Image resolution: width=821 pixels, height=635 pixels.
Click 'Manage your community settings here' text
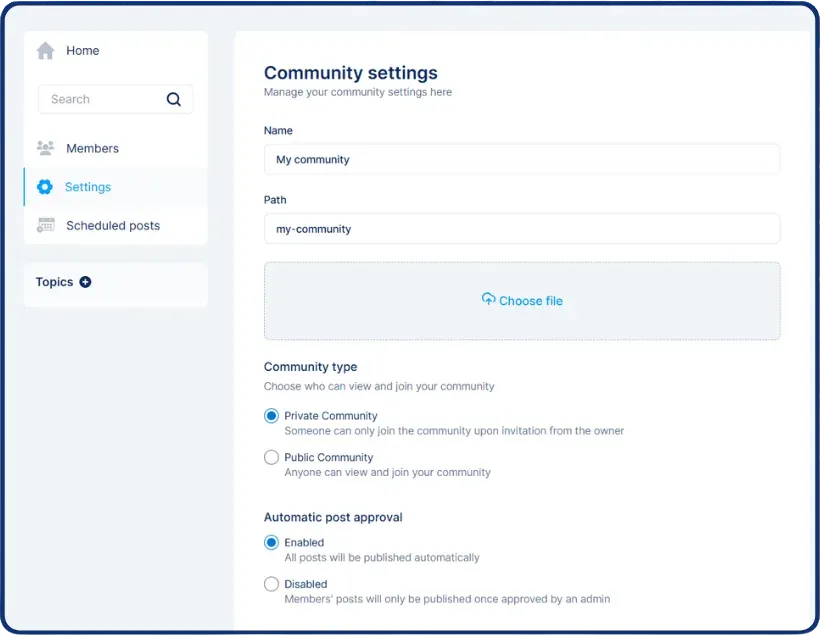tap(358, 92)
